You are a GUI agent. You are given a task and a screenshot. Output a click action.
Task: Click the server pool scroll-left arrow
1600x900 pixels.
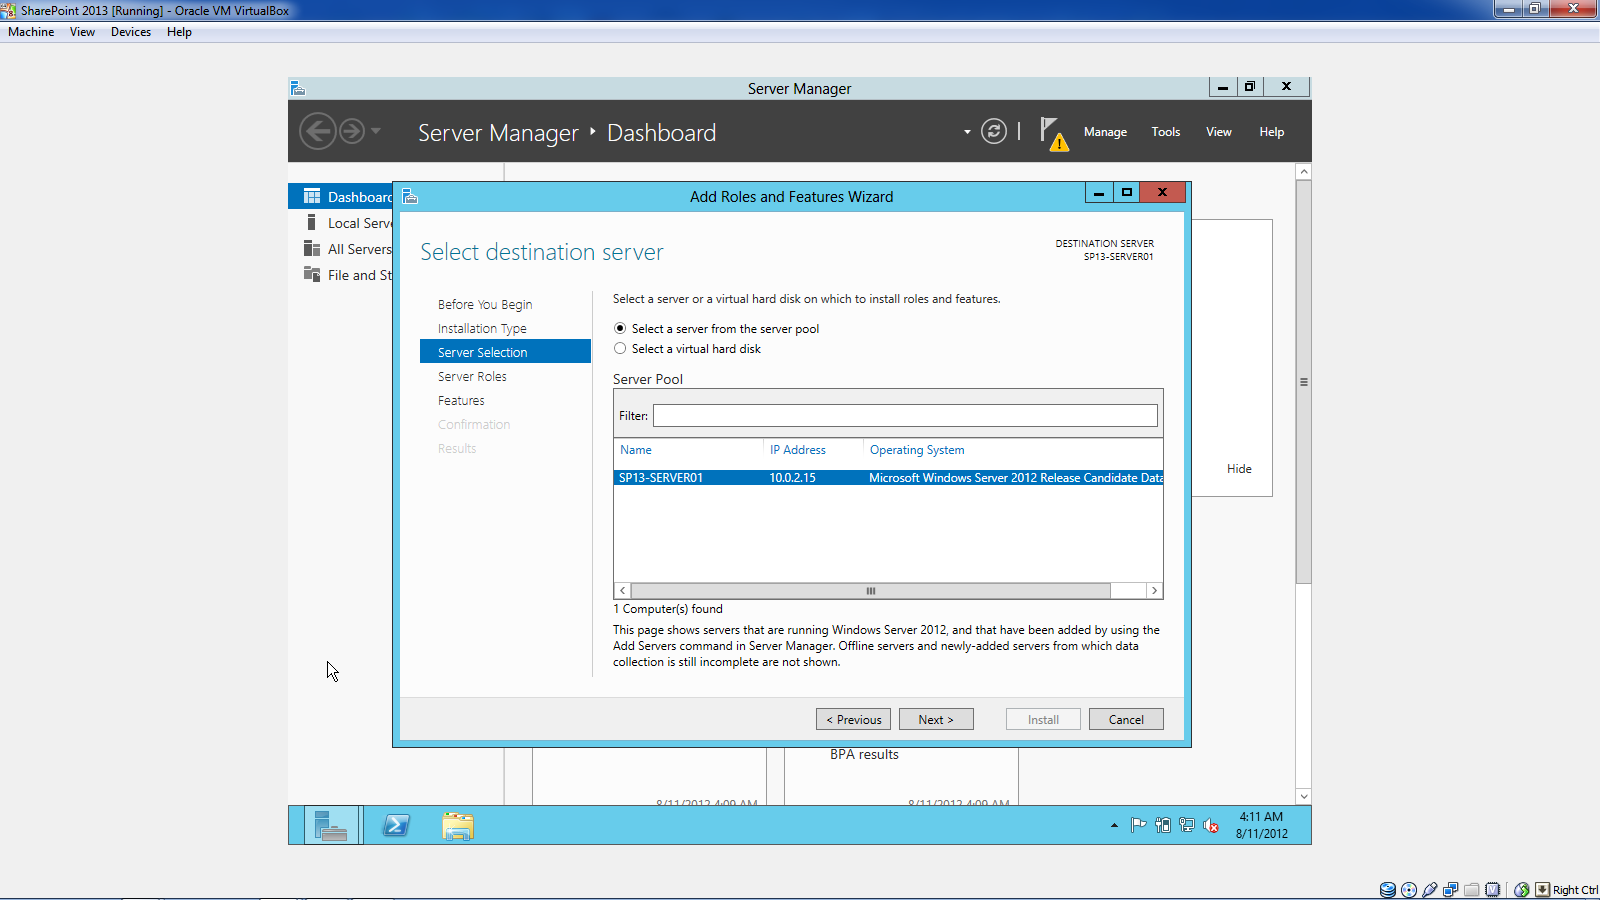[622, 591]
